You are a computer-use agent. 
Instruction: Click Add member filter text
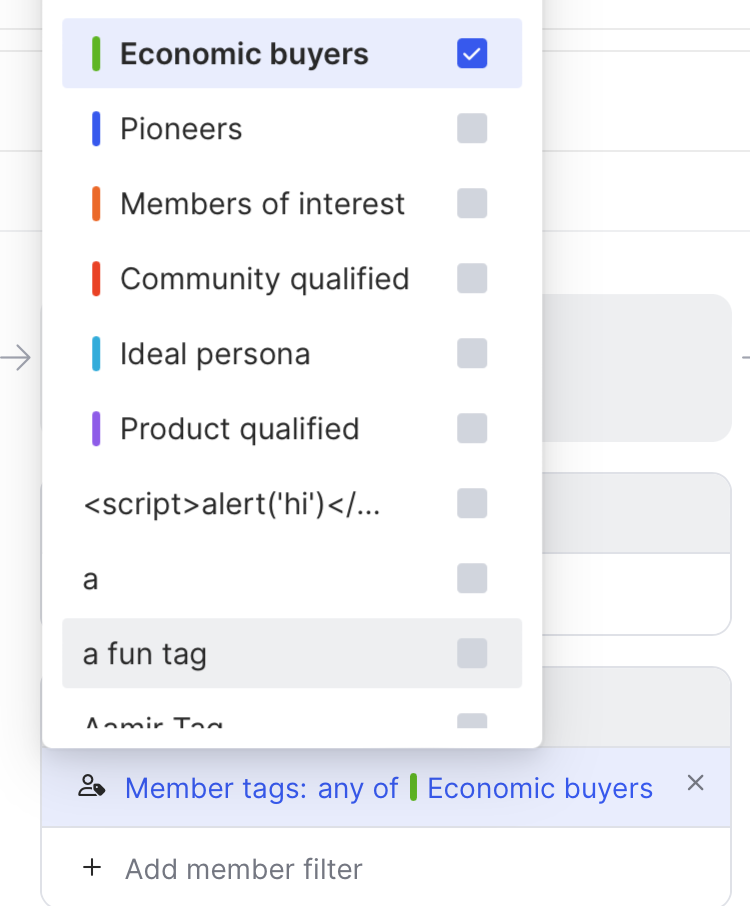(243, 869)
